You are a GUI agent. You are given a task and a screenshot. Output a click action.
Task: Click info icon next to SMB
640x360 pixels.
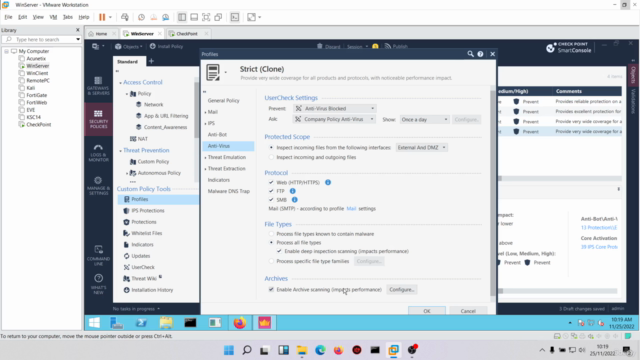click(x=294, y=200)
